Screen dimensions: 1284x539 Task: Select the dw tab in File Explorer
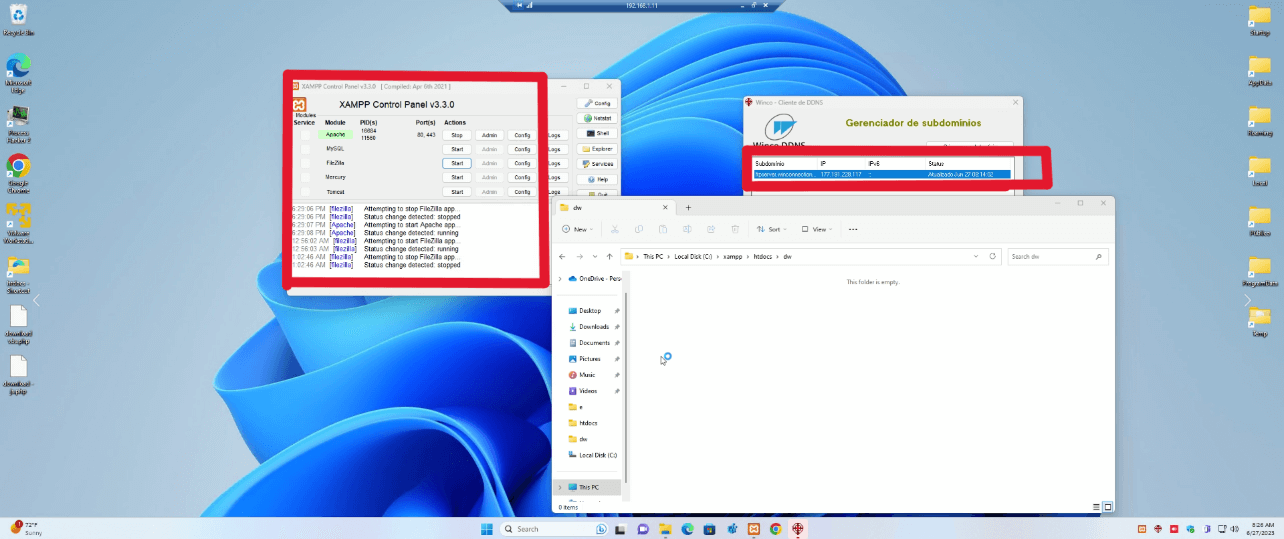(x=615, y=207)
